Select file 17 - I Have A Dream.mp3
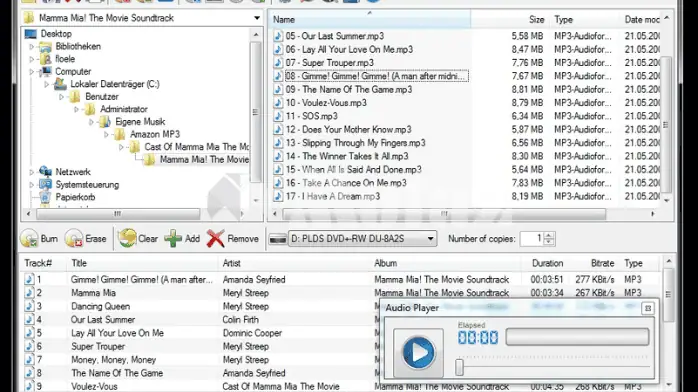The image size is (698, 392). [x=333, y=196]
